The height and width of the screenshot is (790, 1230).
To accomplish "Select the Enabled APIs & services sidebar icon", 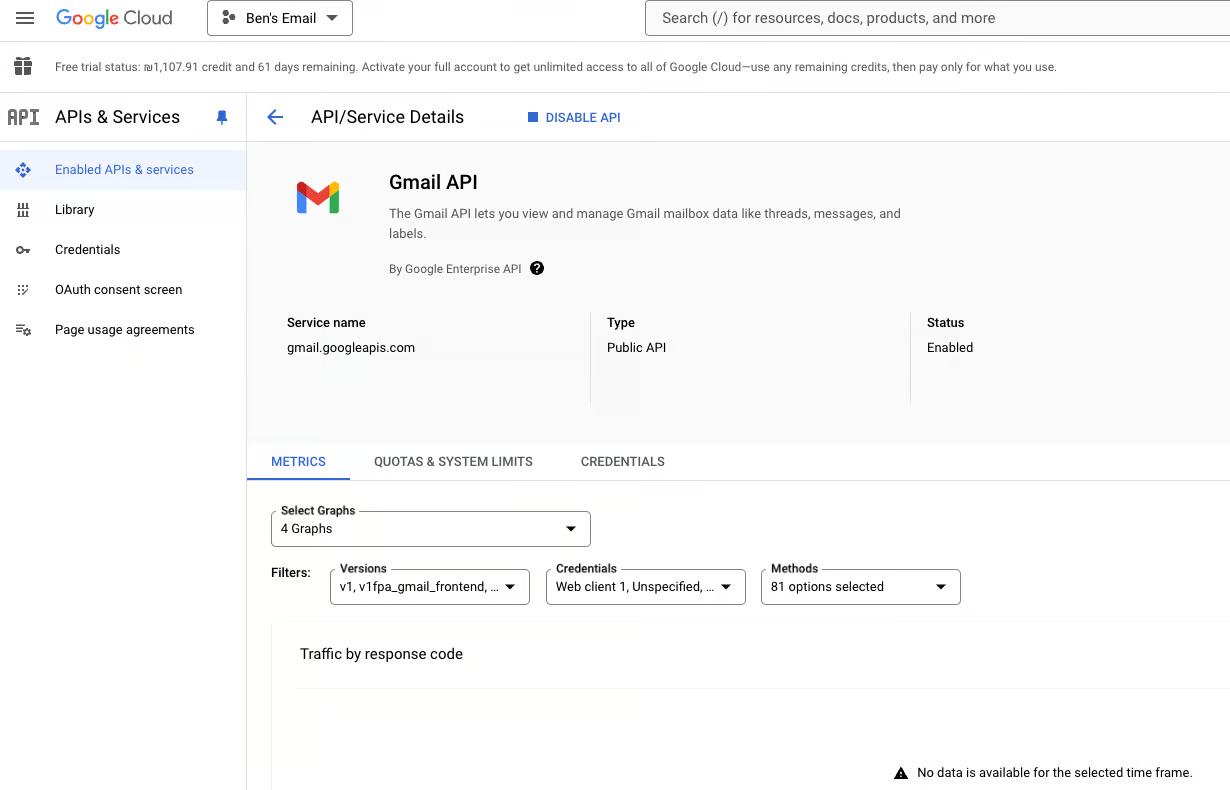I will 22,169.
